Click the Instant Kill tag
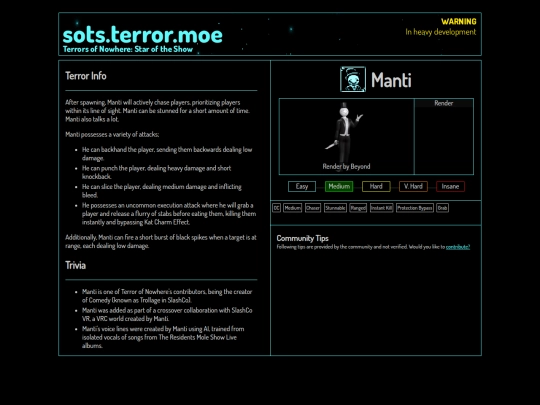 [382, 208]
